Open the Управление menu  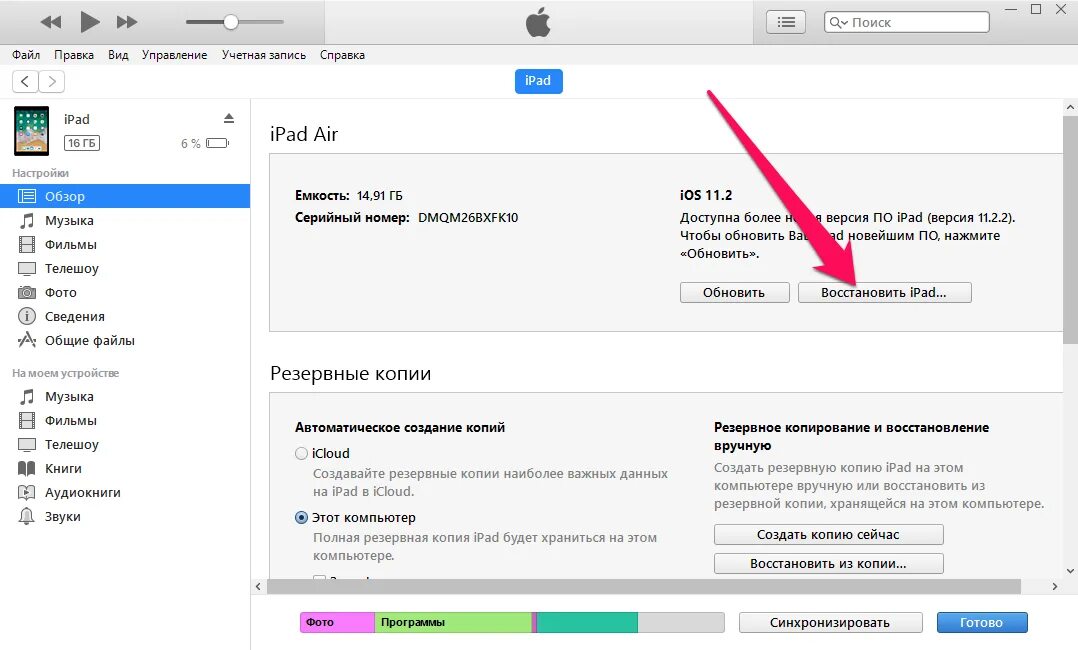pyautogui.click(x=175, y=55)
